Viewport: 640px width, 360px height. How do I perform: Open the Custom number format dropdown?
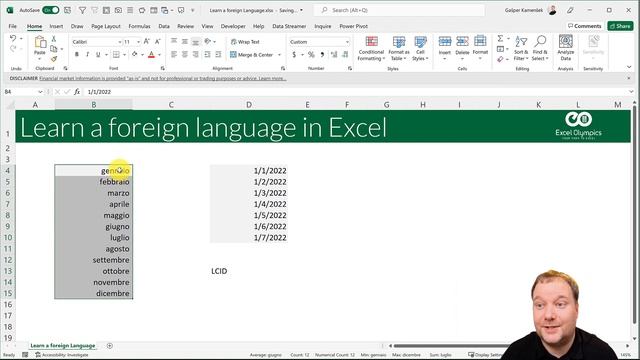[x=347, y=42]
